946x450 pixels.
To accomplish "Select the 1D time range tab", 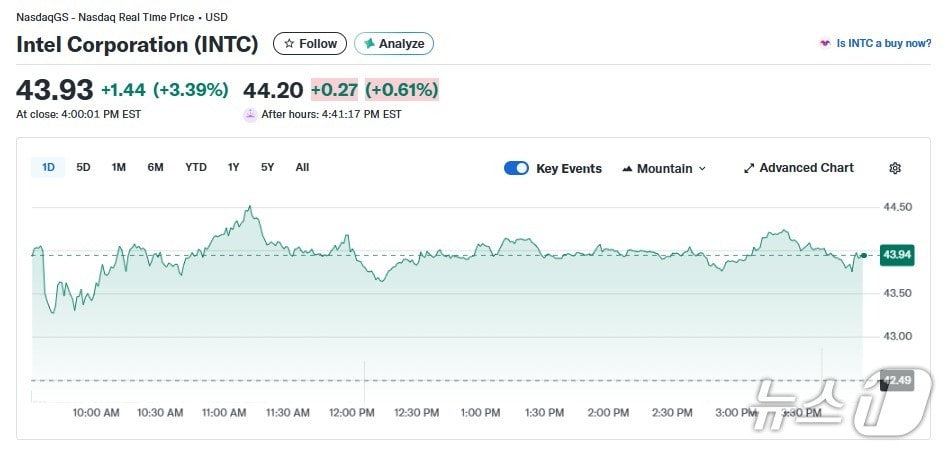I will pyautogui.click(x=48, y=167).
